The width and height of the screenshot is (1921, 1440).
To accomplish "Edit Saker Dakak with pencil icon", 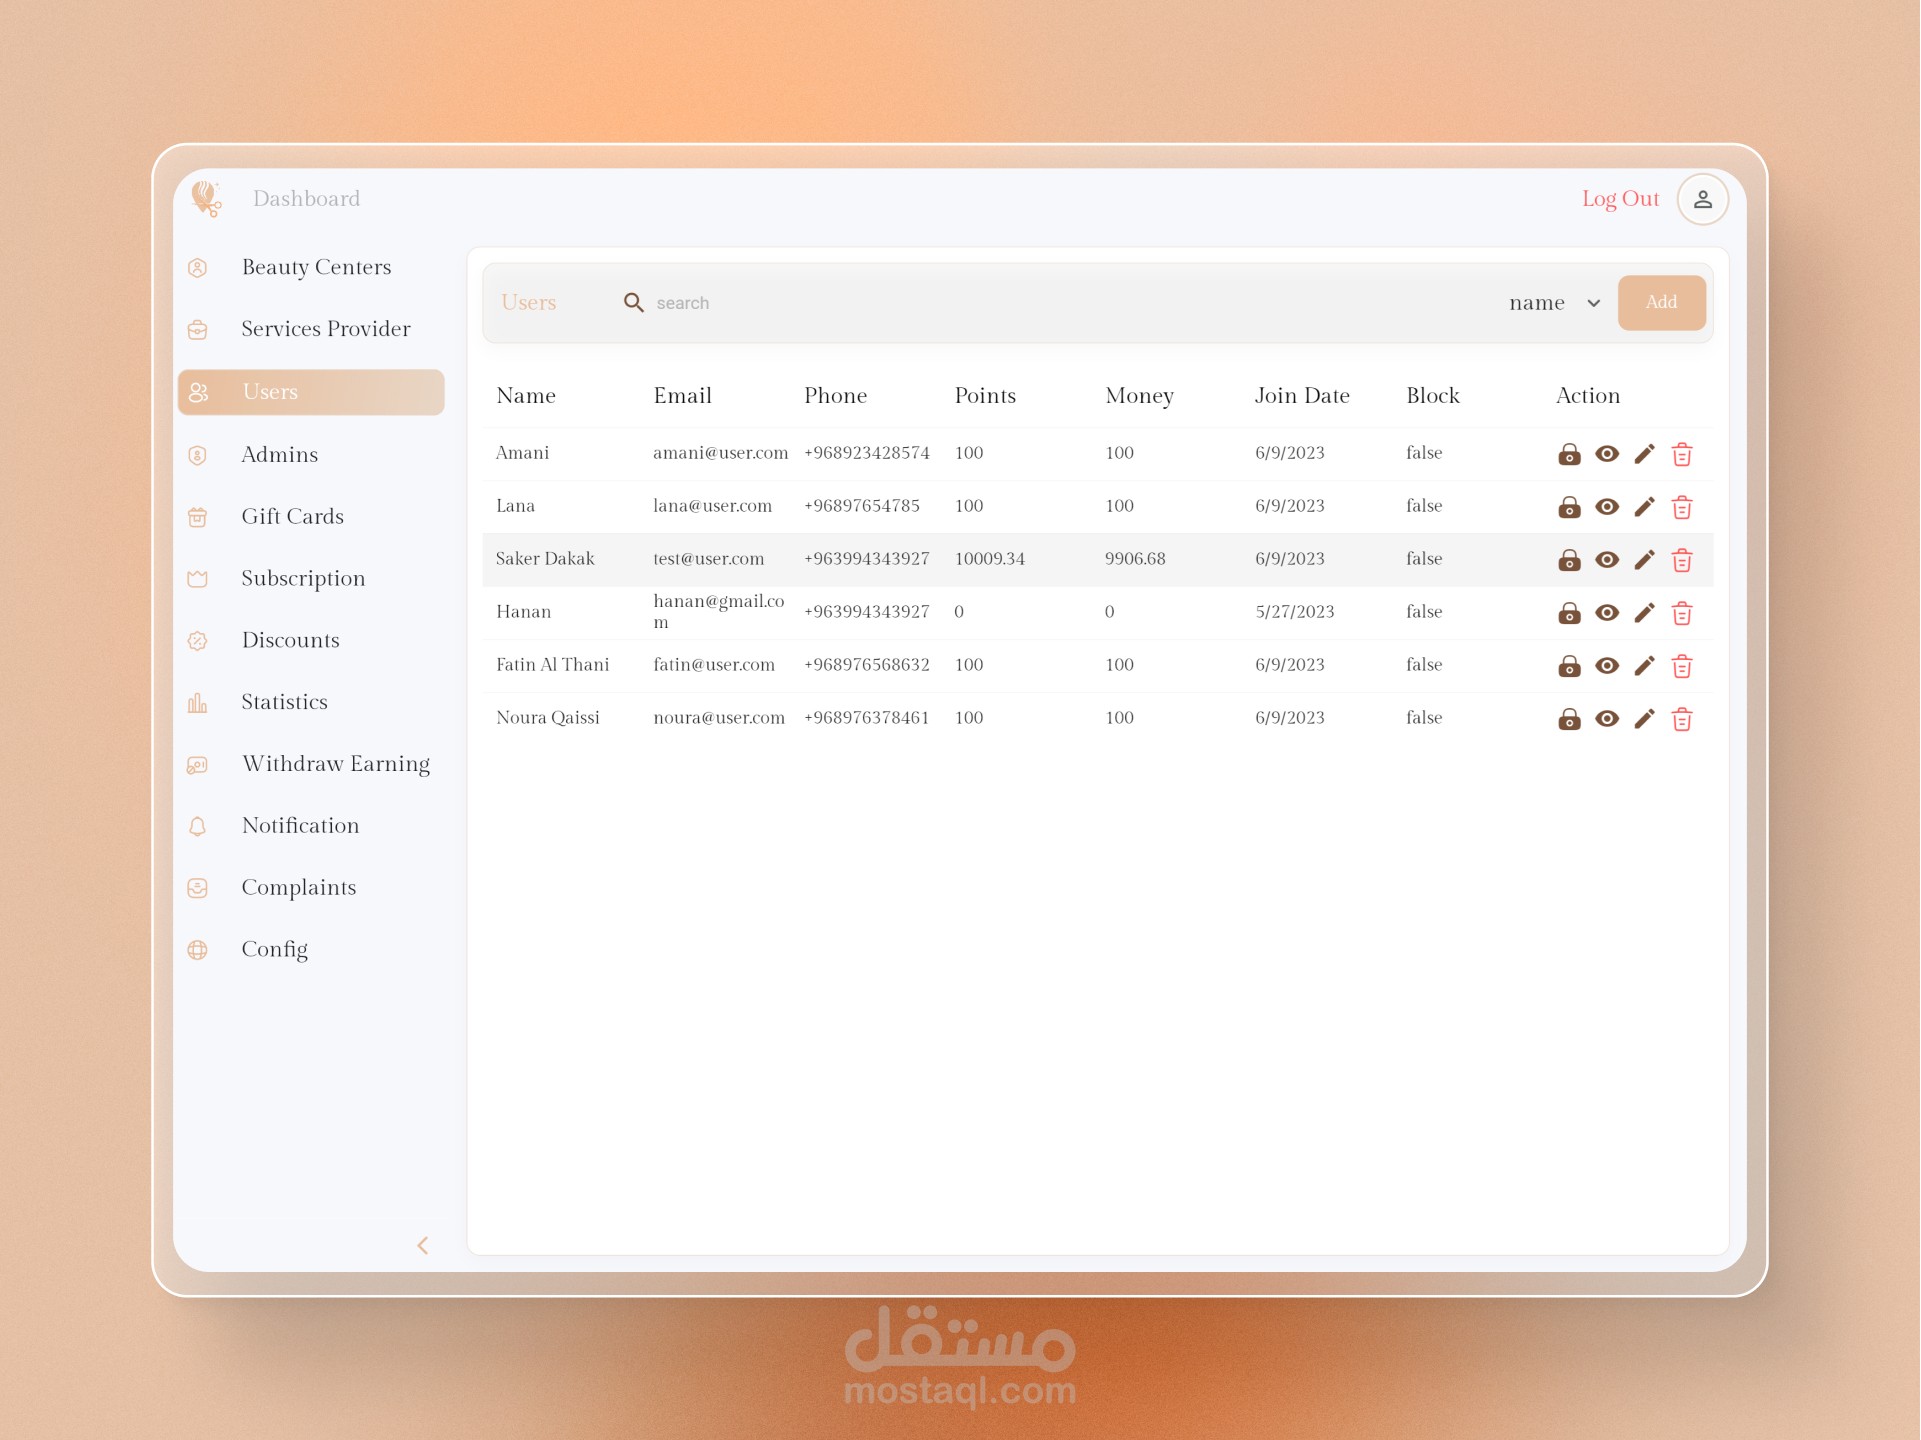I will pos(1645,560).
